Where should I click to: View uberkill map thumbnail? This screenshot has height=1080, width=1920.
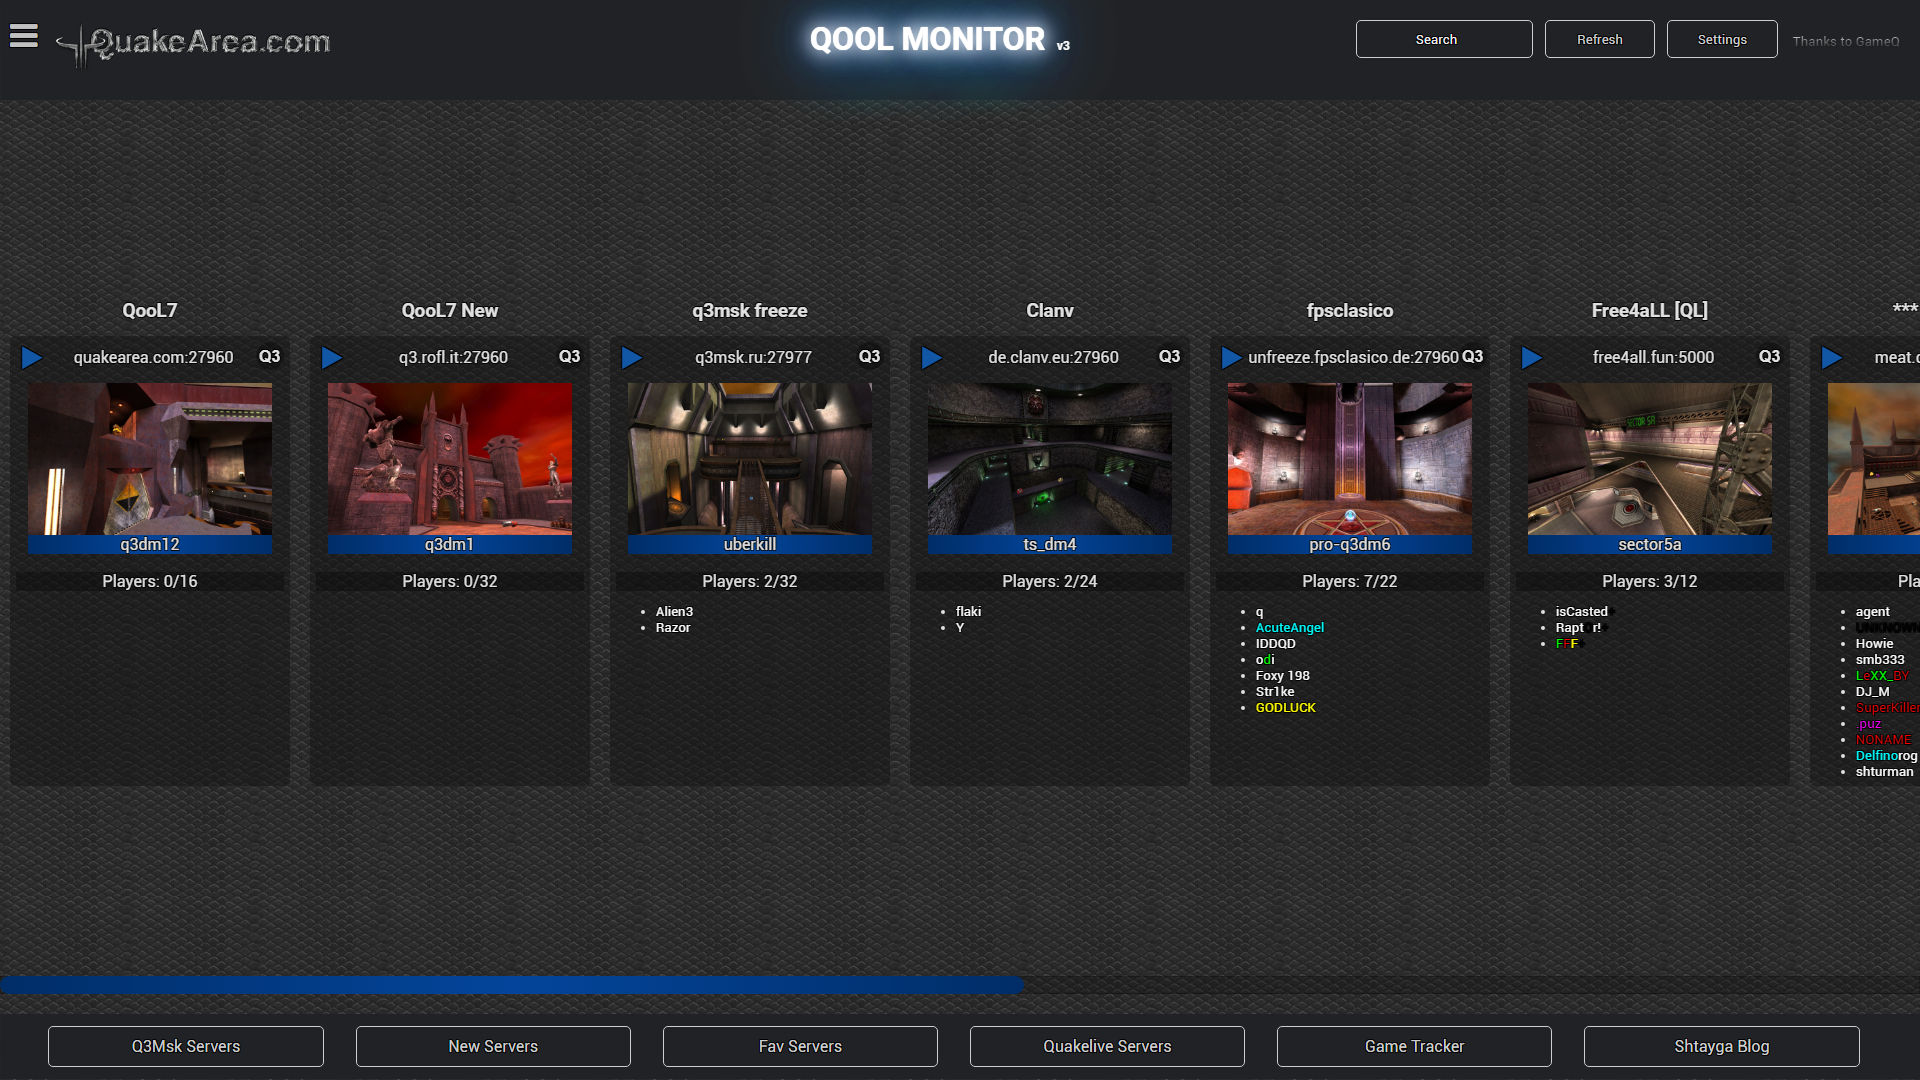pyautogui.click(x=750, y=459)
